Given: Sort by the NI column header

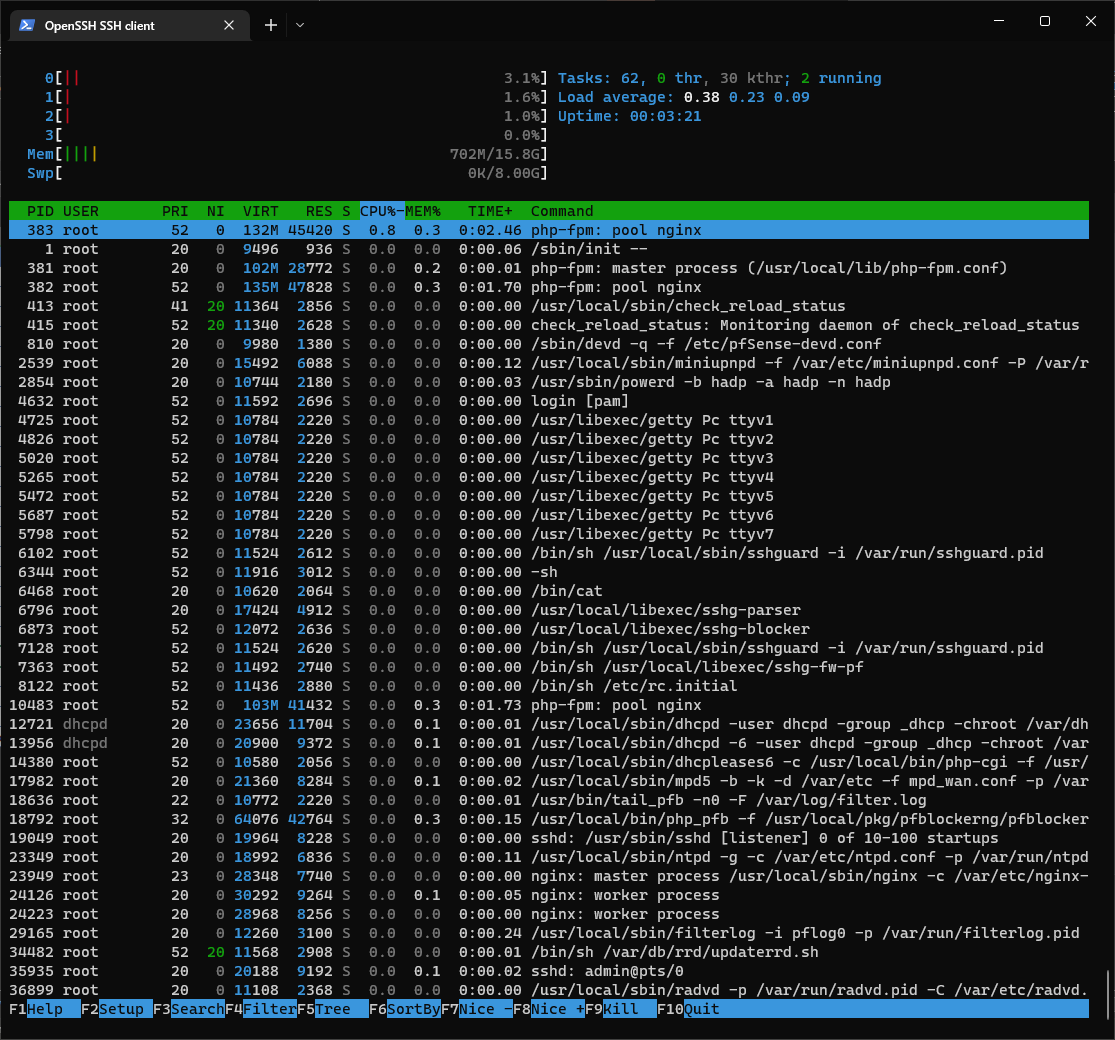Looking at the screenshot, I should [215, 211].
